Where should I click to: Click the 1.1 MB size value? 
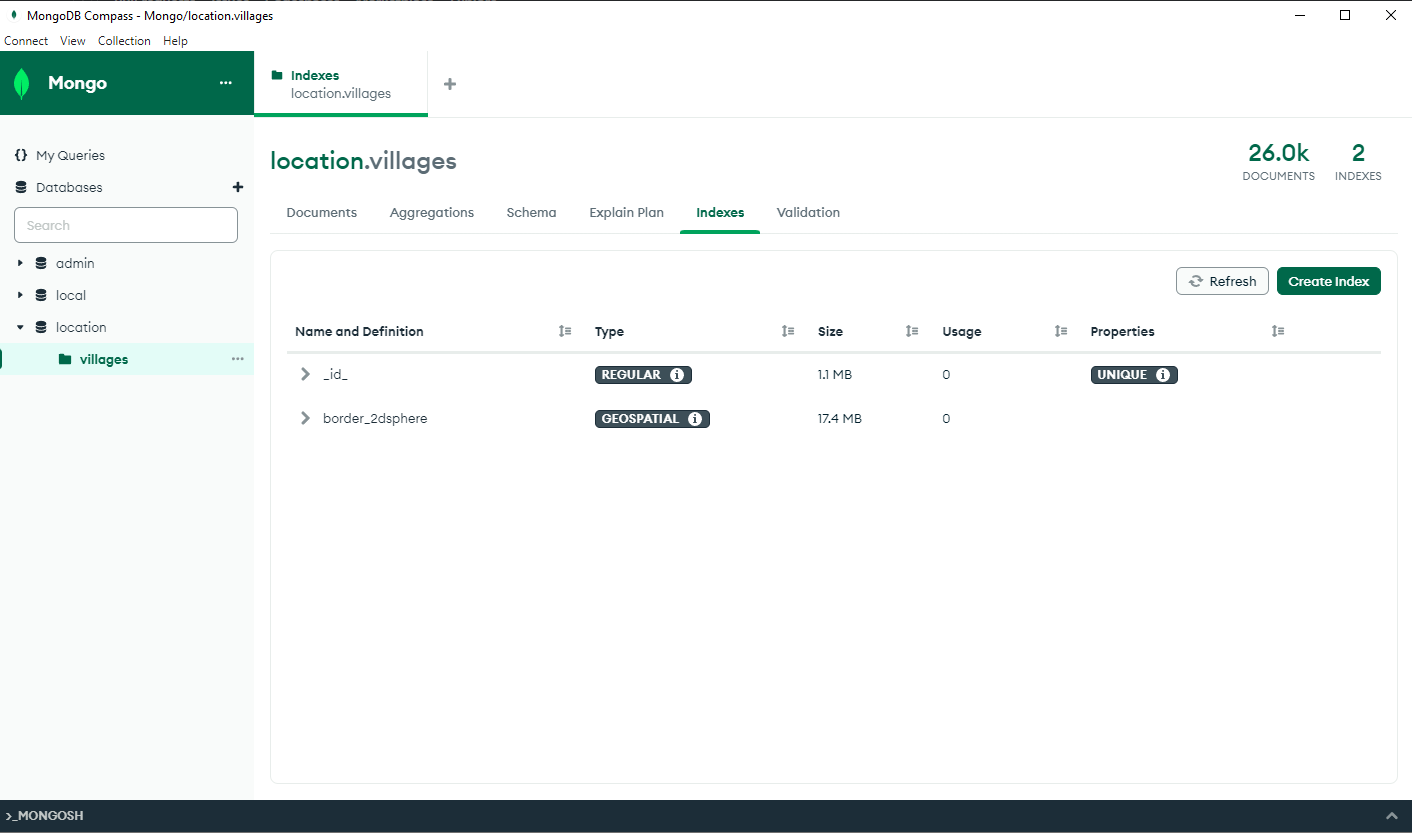click(835, 375)
